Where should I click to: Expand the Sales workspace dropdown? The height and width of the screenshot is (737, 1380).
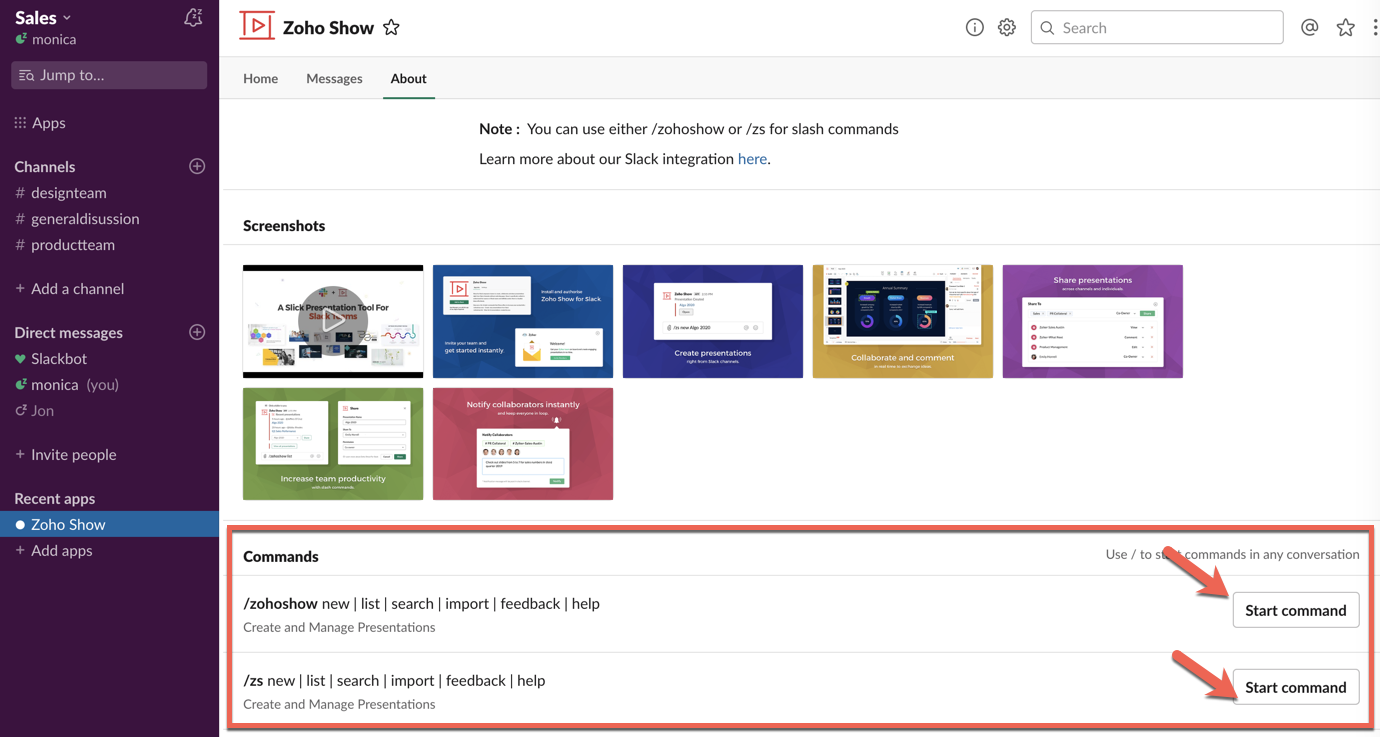point(44,17)
